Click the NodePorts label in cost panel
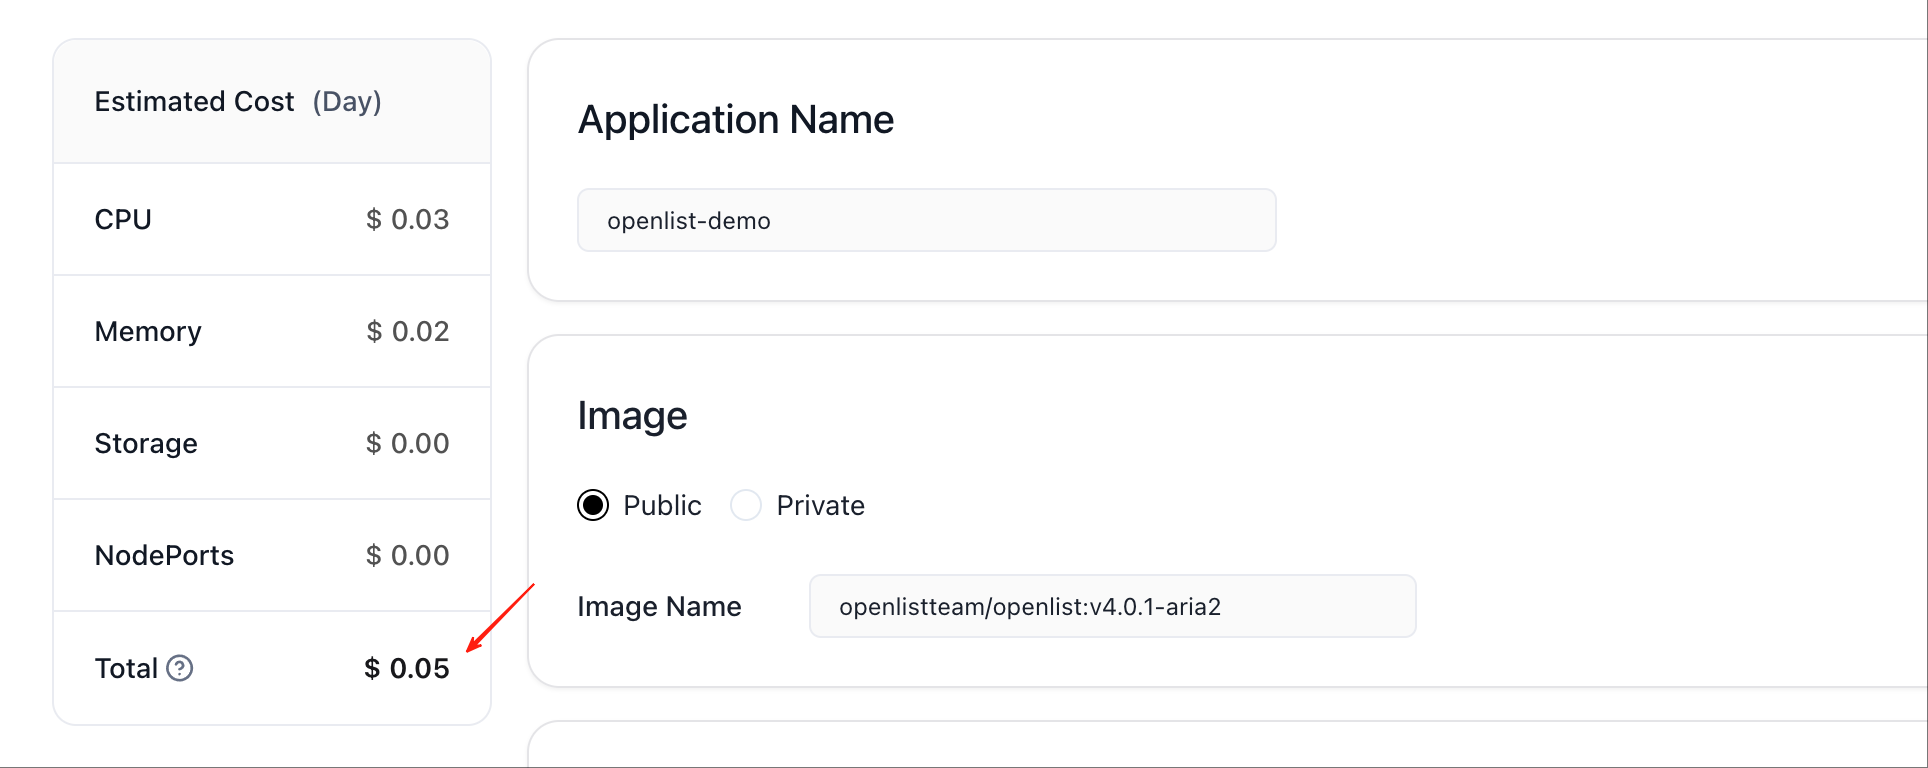 (164, 555)
